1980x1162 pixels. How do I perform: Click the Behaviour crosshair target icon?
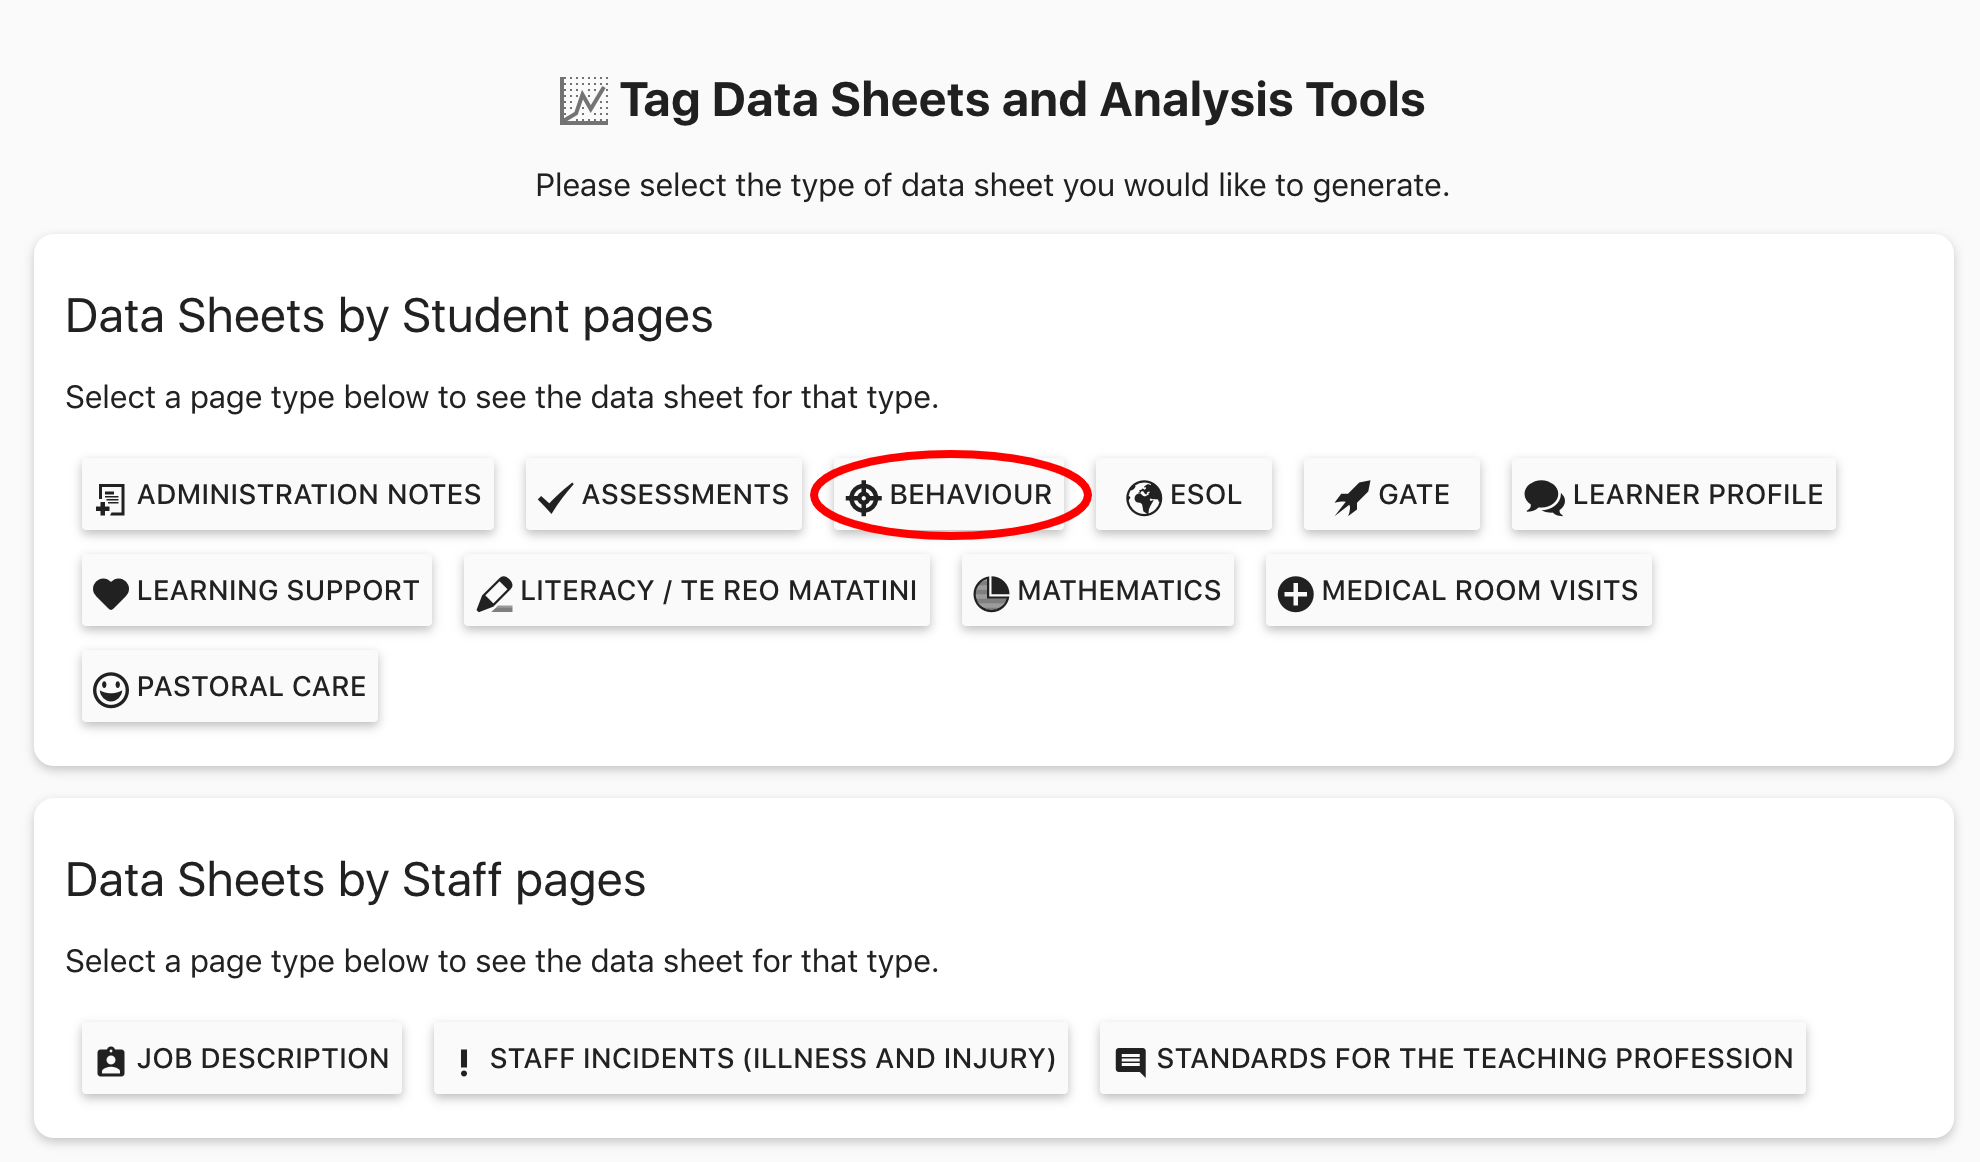[863, 497]
